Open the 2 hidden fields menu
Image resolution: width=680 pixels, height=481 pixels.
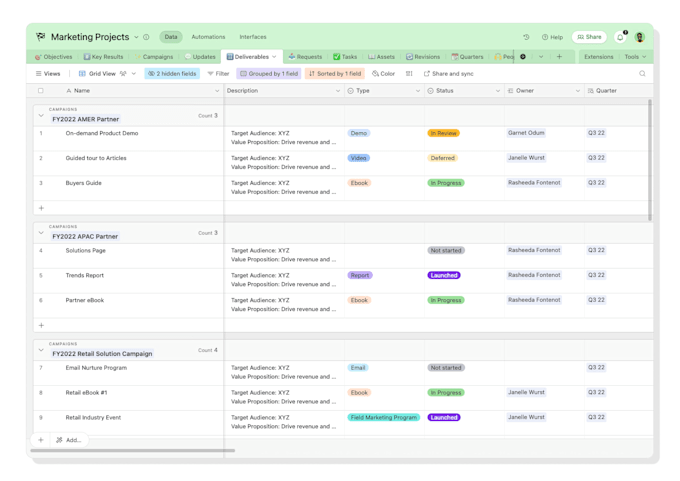[x=172, y=74]
